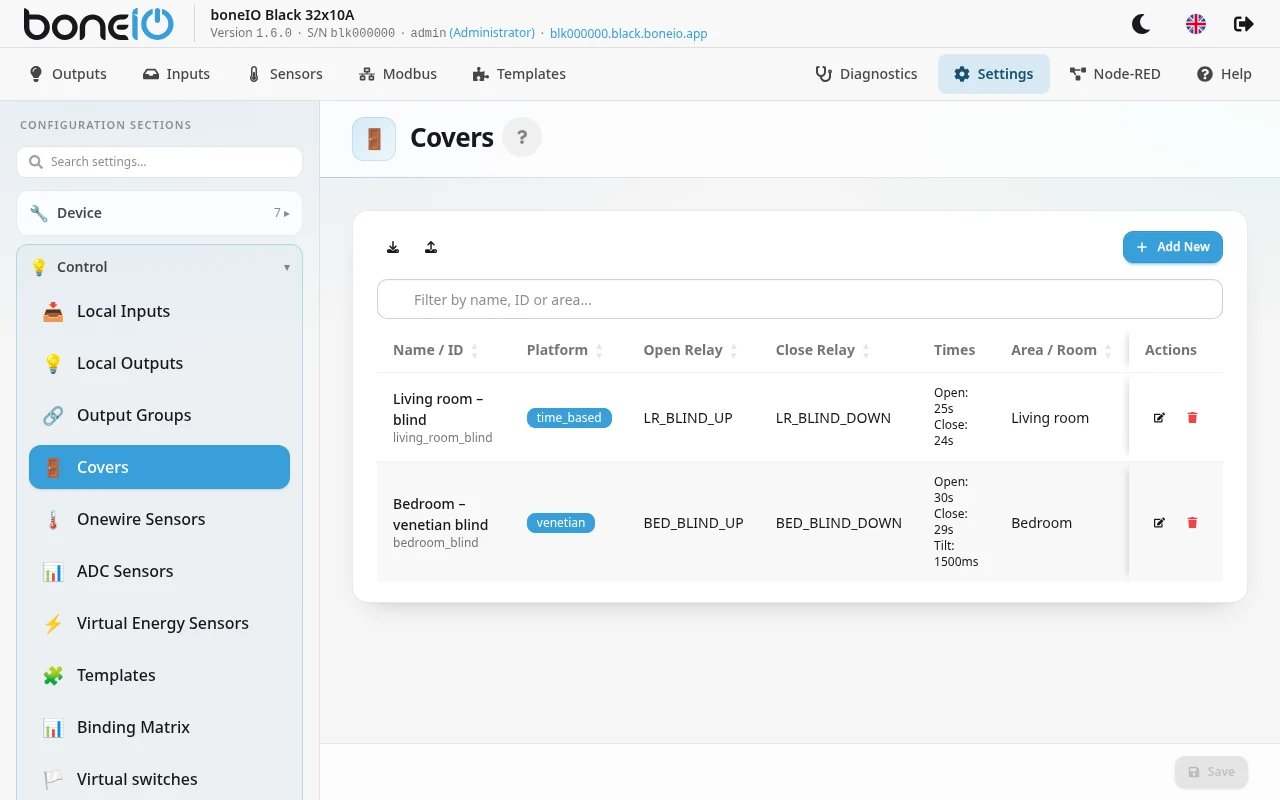The width and height of the screenshot is (1280, 800).
Task: Open ADC Sensors section
Action: tap(159, 571)
